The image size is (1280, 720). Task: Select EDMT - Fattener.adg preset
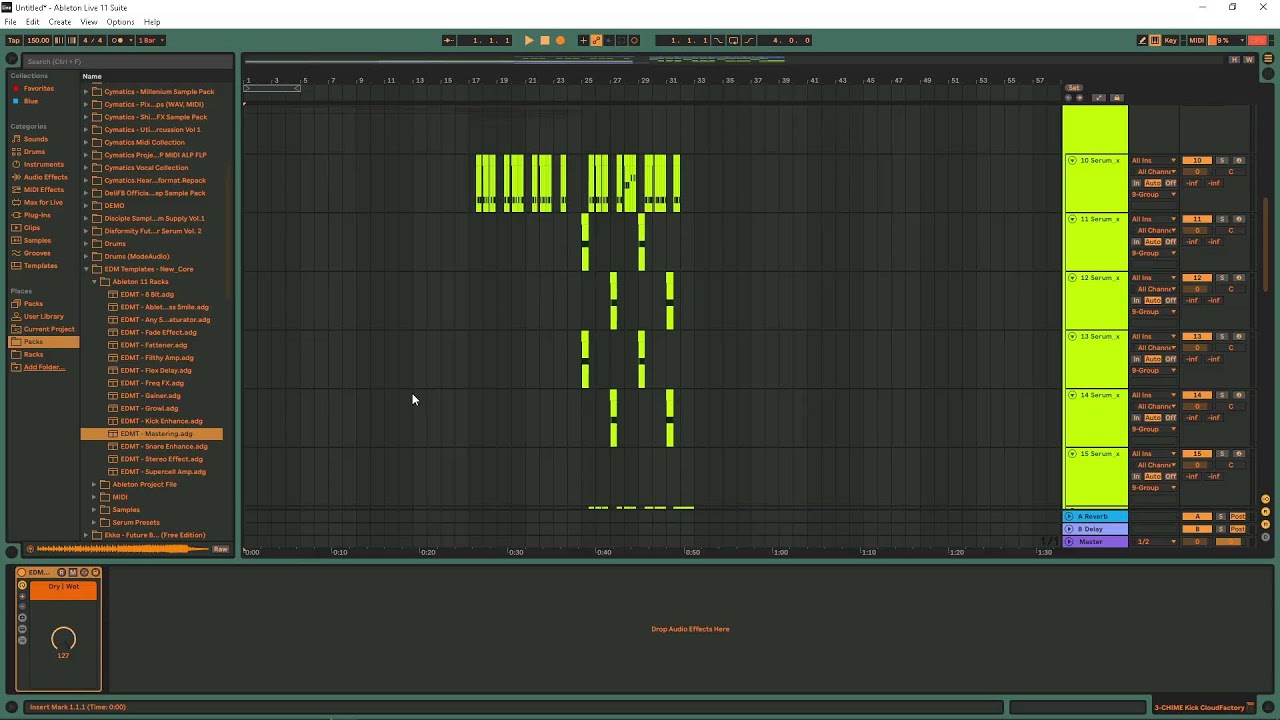[153, 345]
